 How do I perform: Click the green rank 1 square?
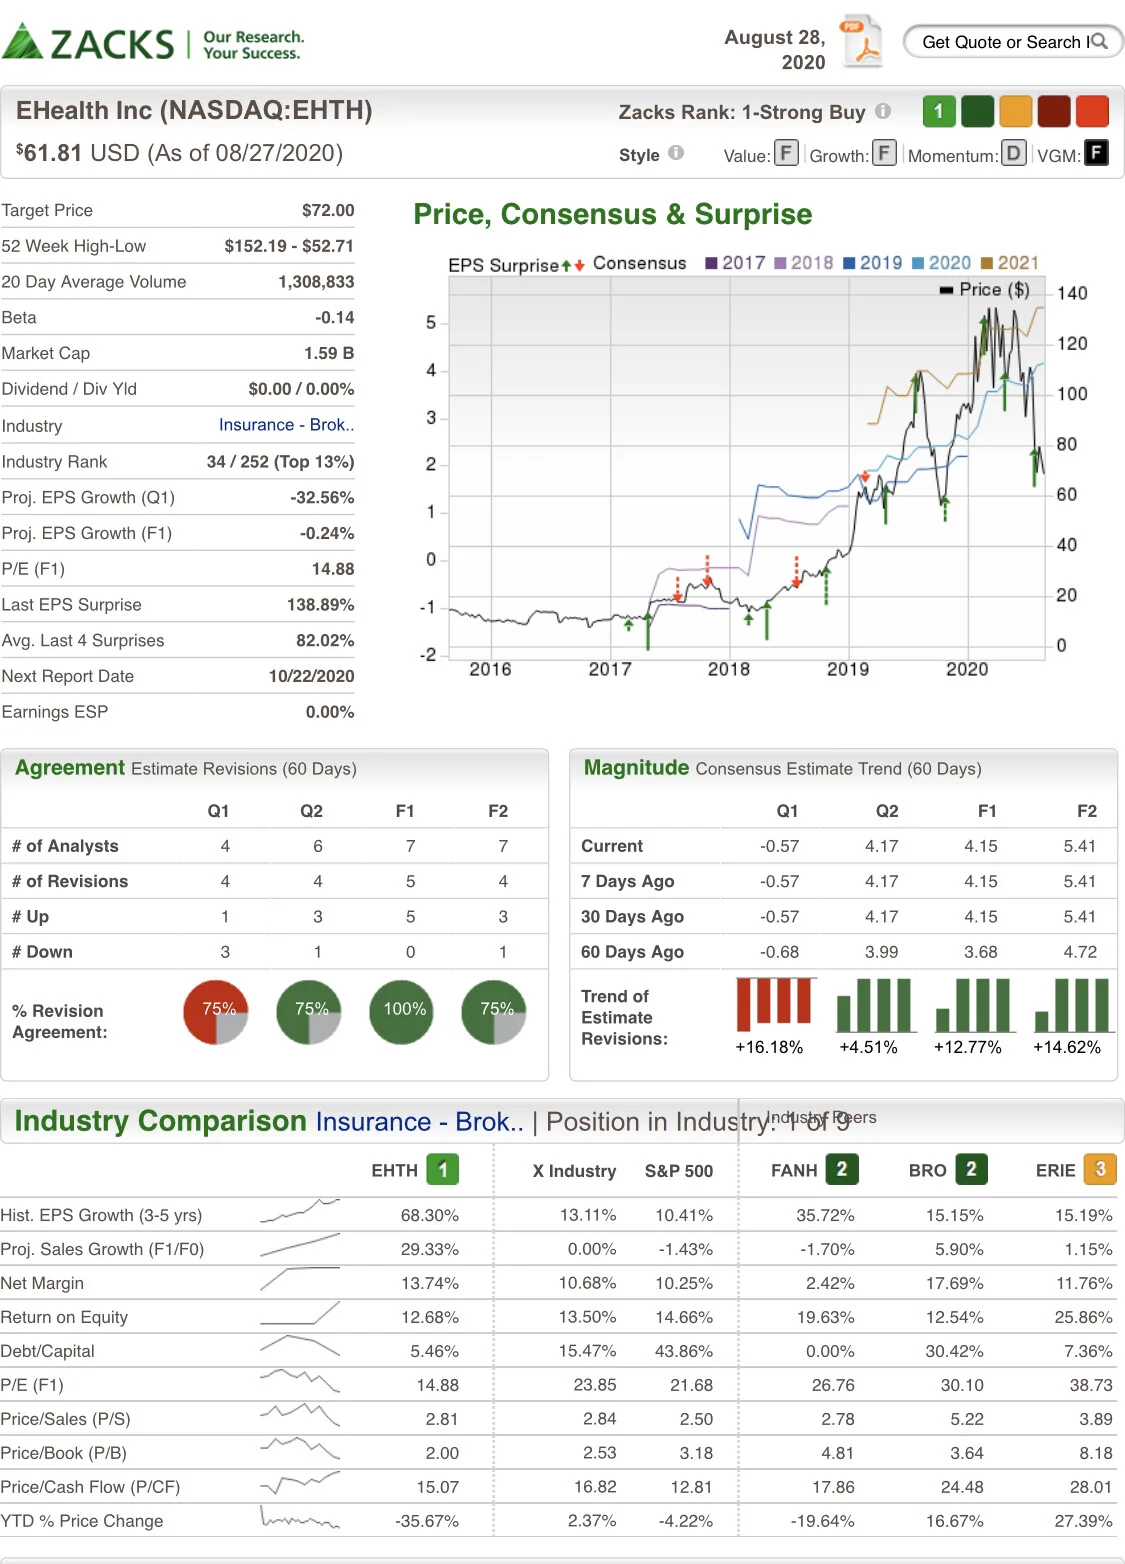[x=938, y=111]
